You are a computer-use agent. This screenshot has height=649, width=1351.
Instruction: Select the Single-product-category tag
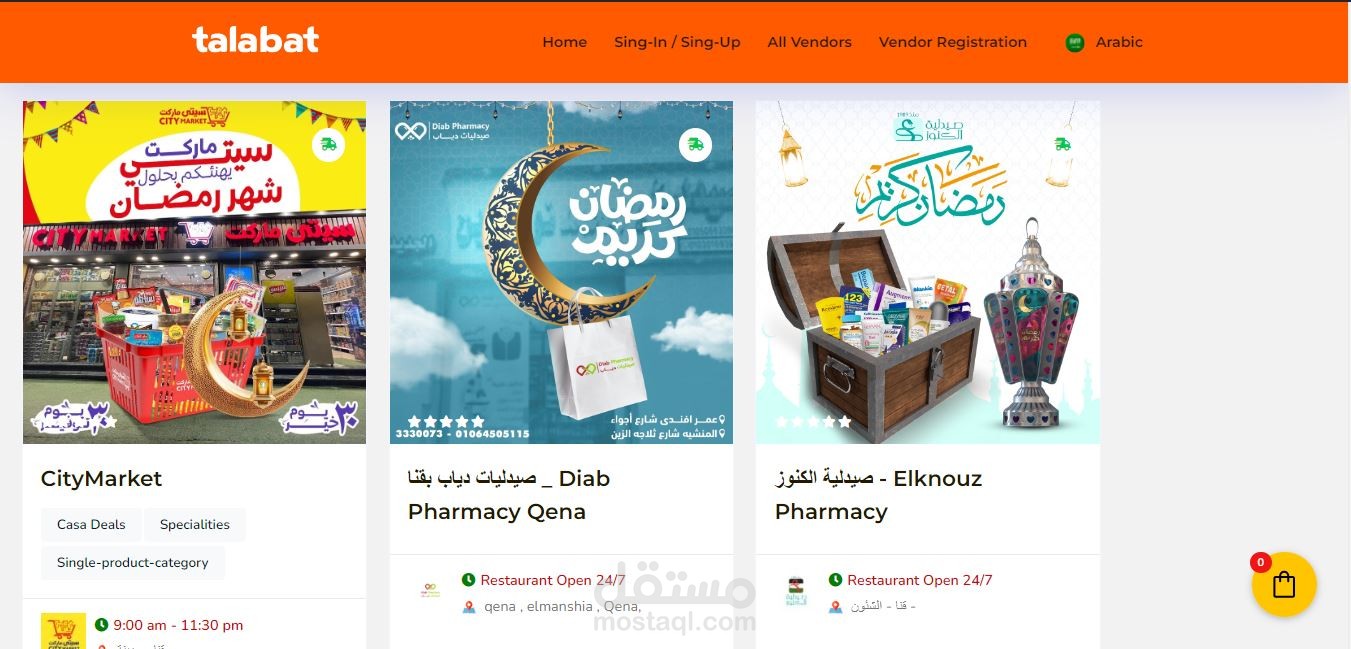coord(133,563)
